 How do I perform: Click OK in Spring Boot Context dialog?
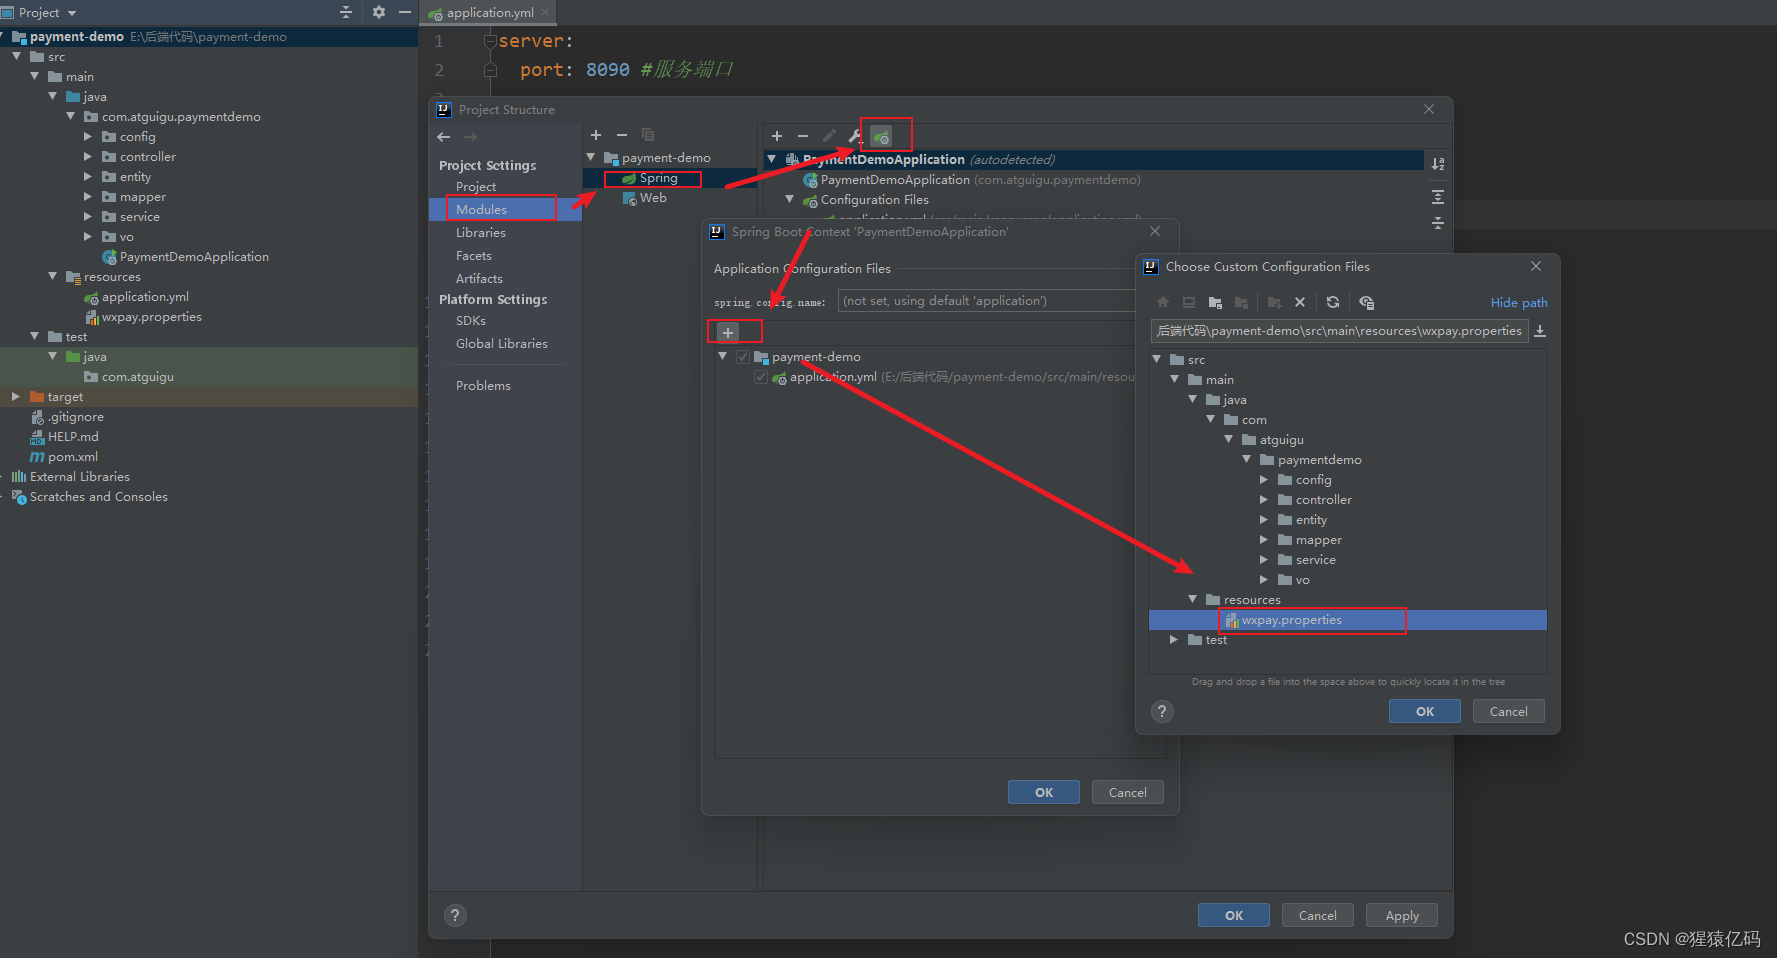point(1044,792)
